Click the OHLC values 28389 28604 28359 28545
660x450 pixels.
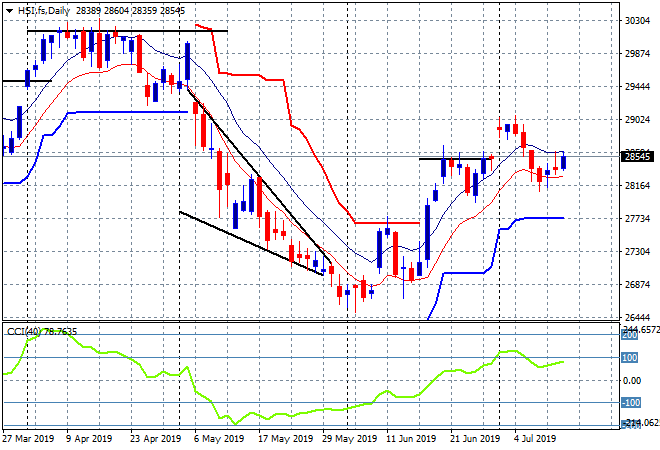coord(130,11)
